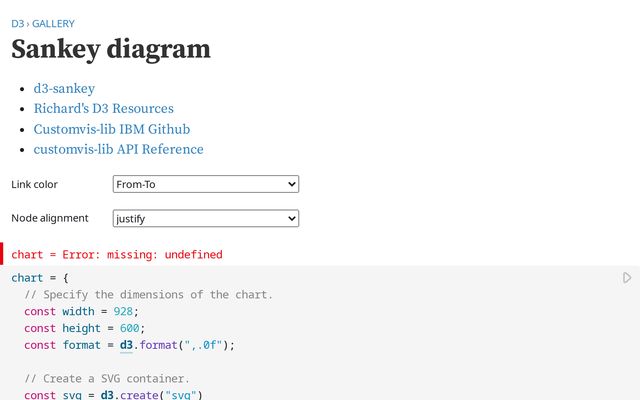Place cursor on width value 928
This screenshot has height=400, width=640.
point(123,311)
